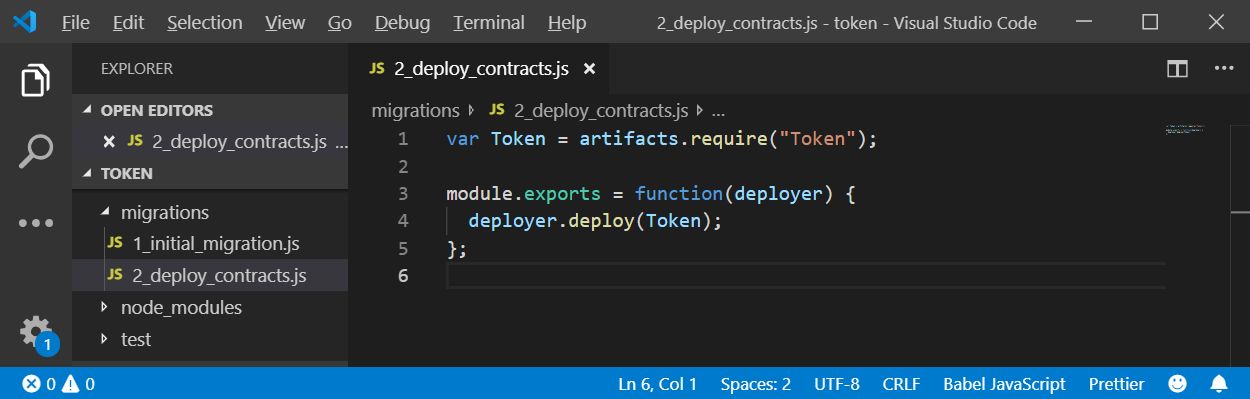Image resolution: width=1250 pixels, height=399 pixels.
Task: Open the Debug menu
Action: 402,22
